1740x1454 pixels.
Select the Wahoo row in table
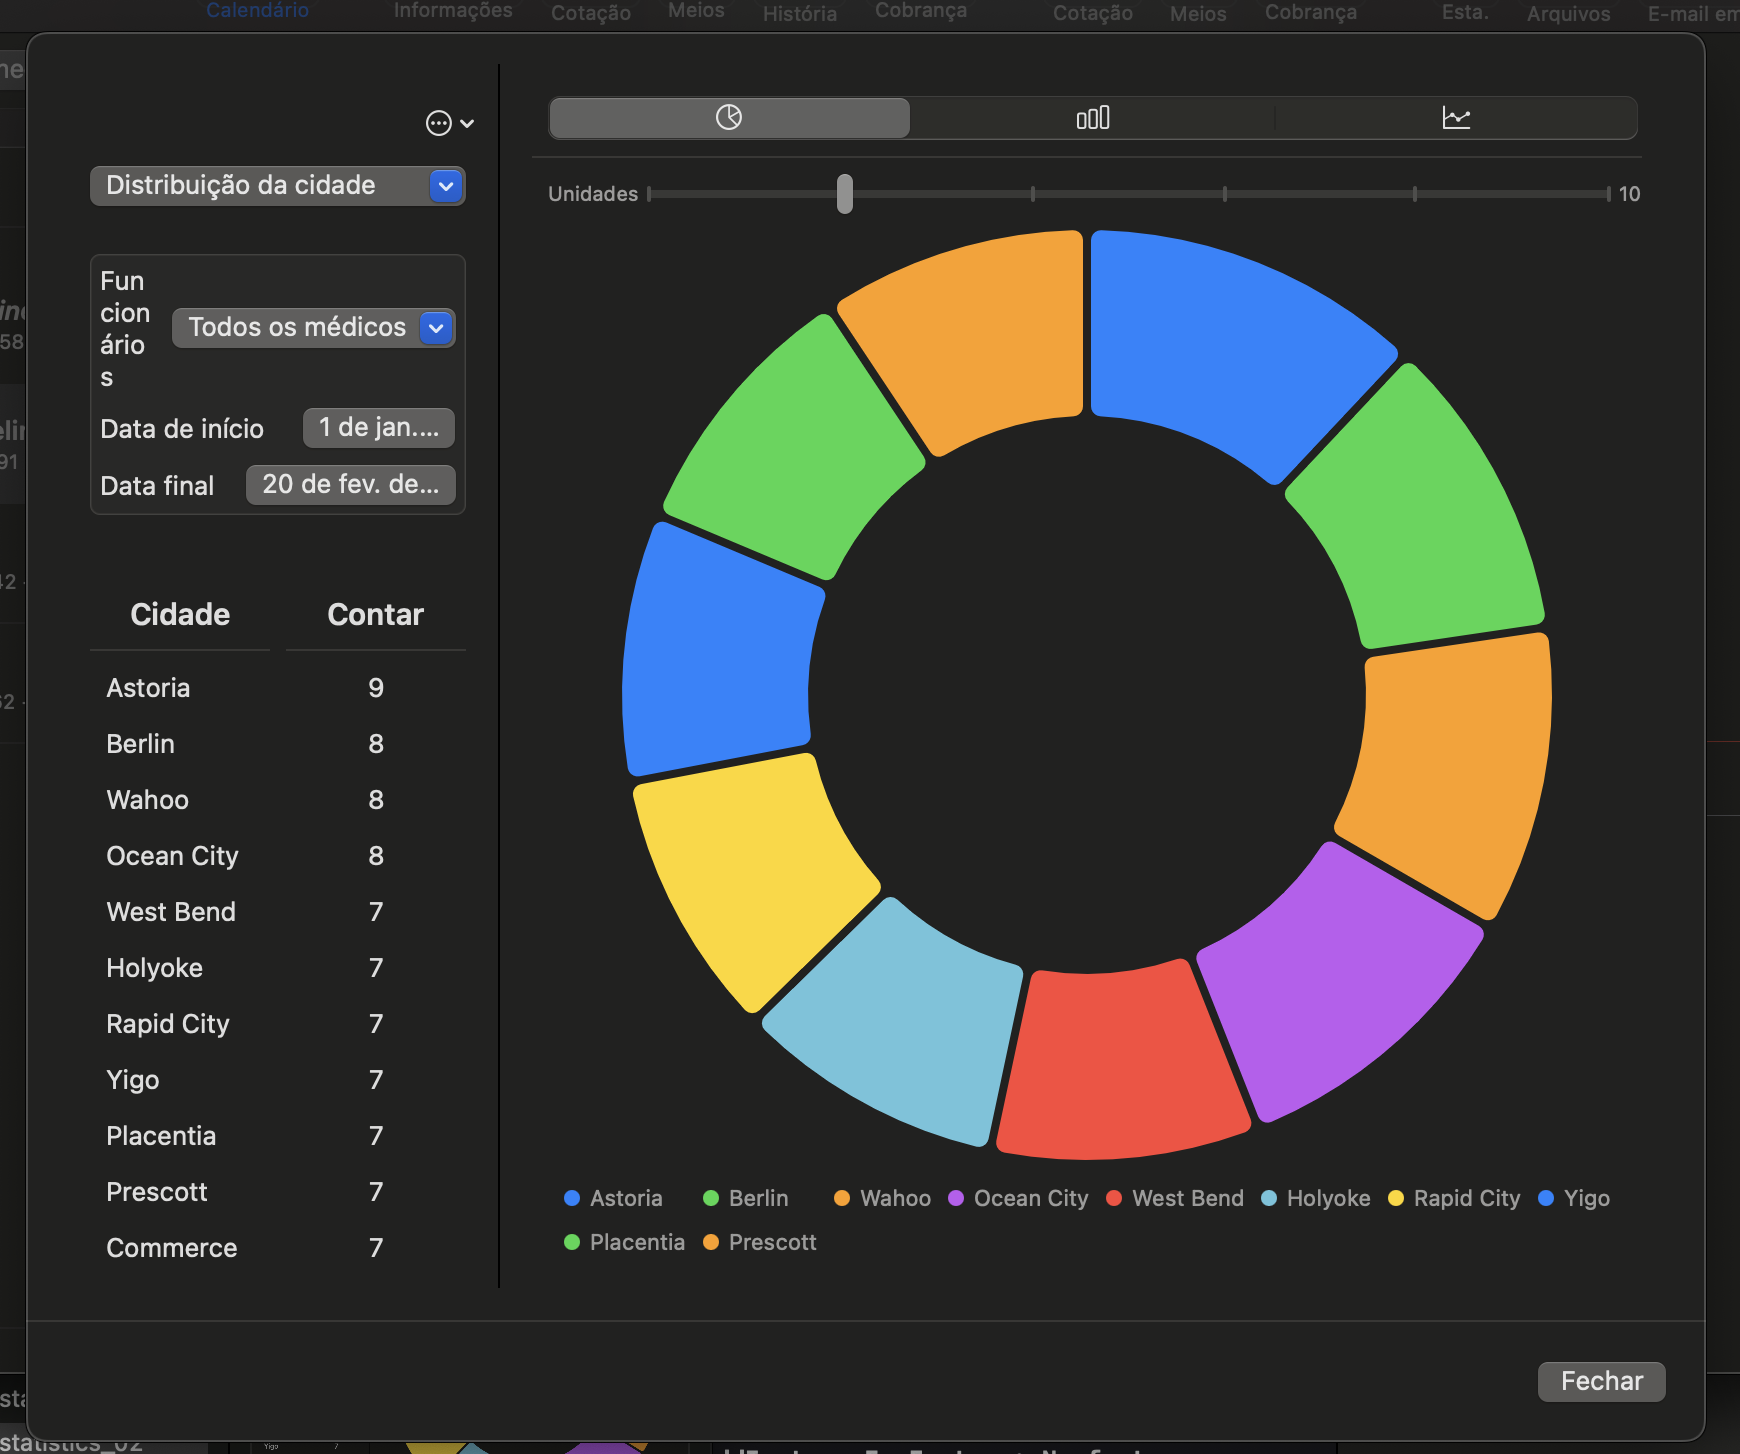tap(277, 800)
